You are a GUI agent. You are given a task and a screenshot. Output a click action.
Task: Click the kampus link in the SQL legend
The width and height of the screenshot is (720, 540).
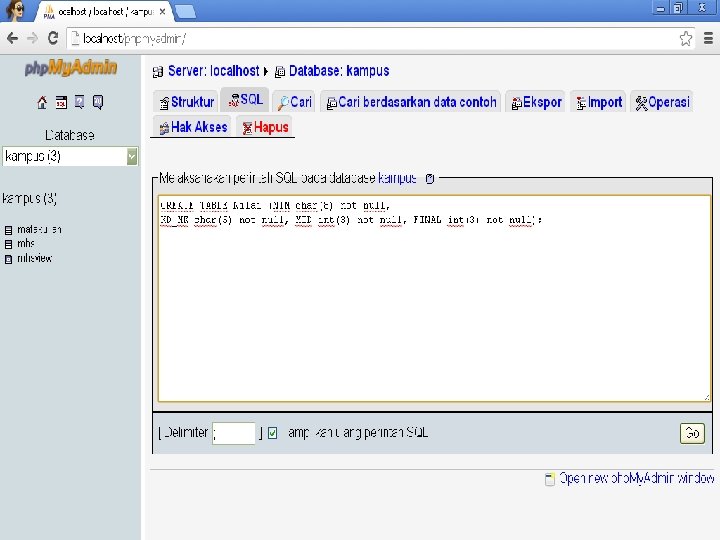[x=397, y=178]
